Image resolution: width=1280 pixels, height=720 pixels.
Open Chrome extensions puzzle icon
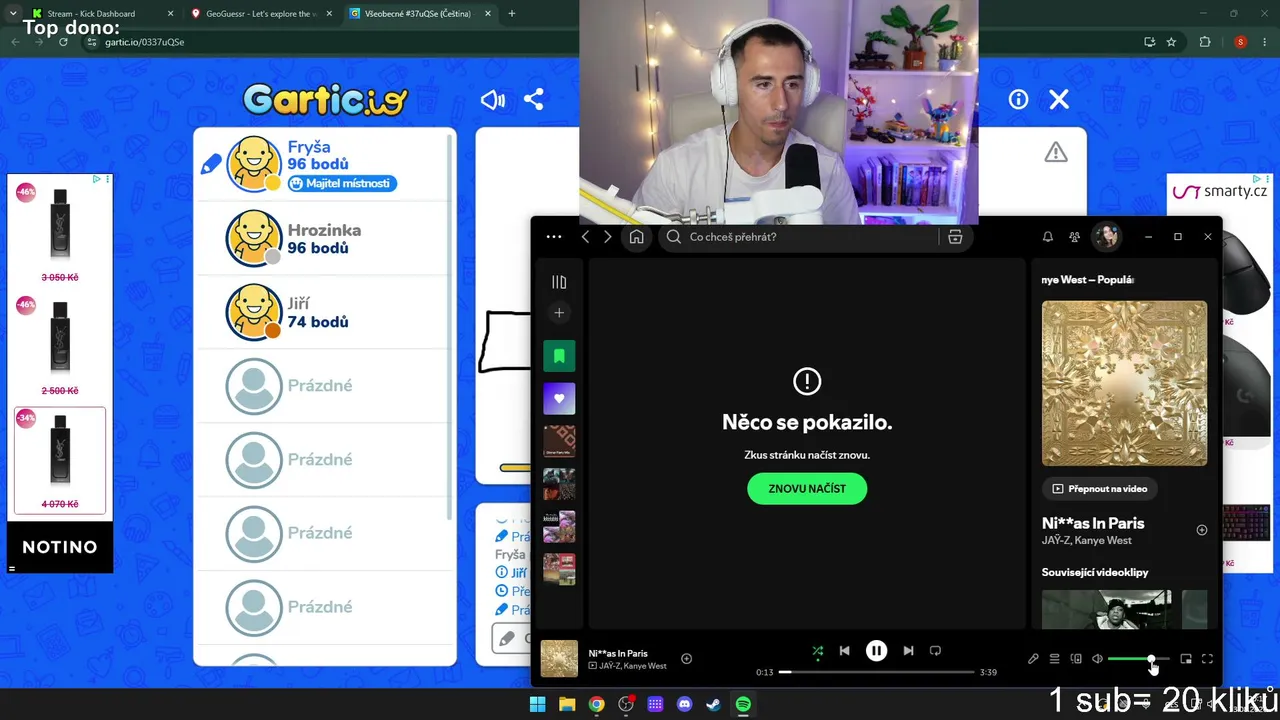click(1205, 42)
